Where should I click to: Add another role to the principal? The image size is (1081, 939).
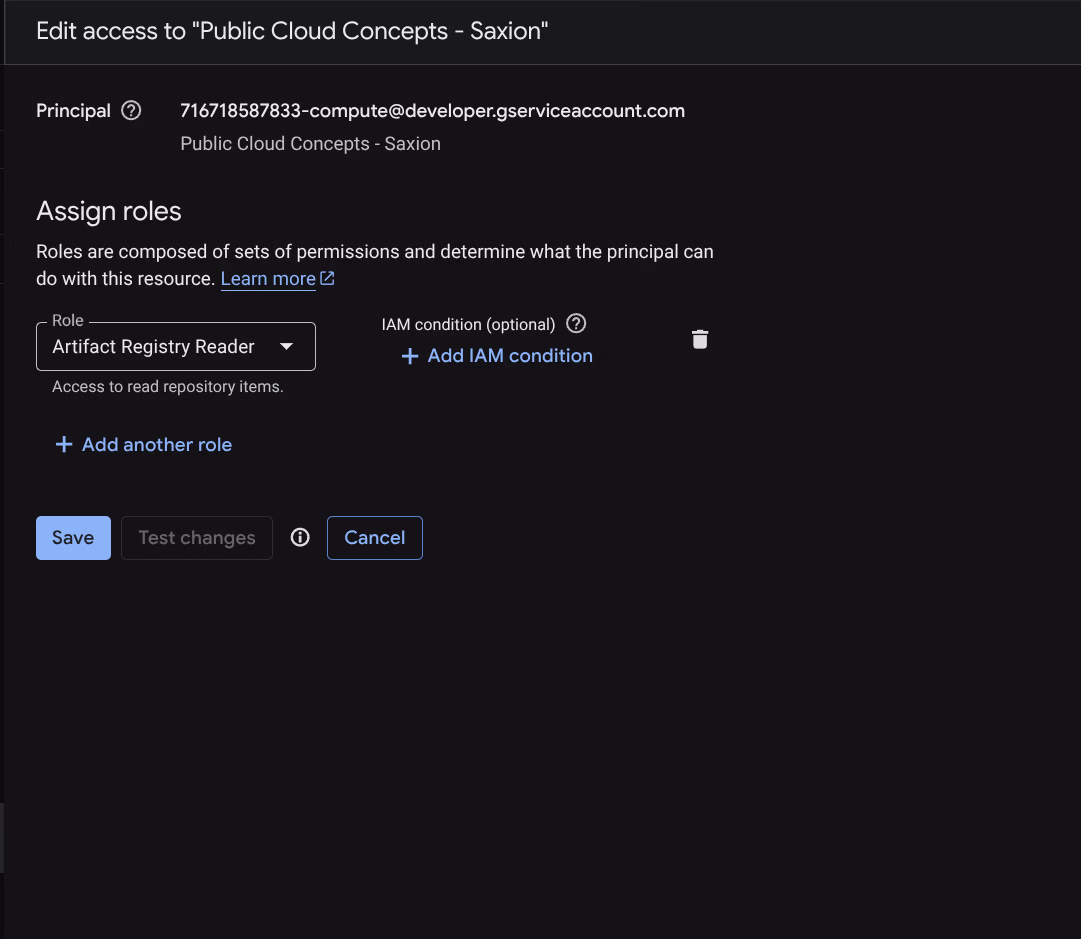pyautogui.click(x=143, y=444)
